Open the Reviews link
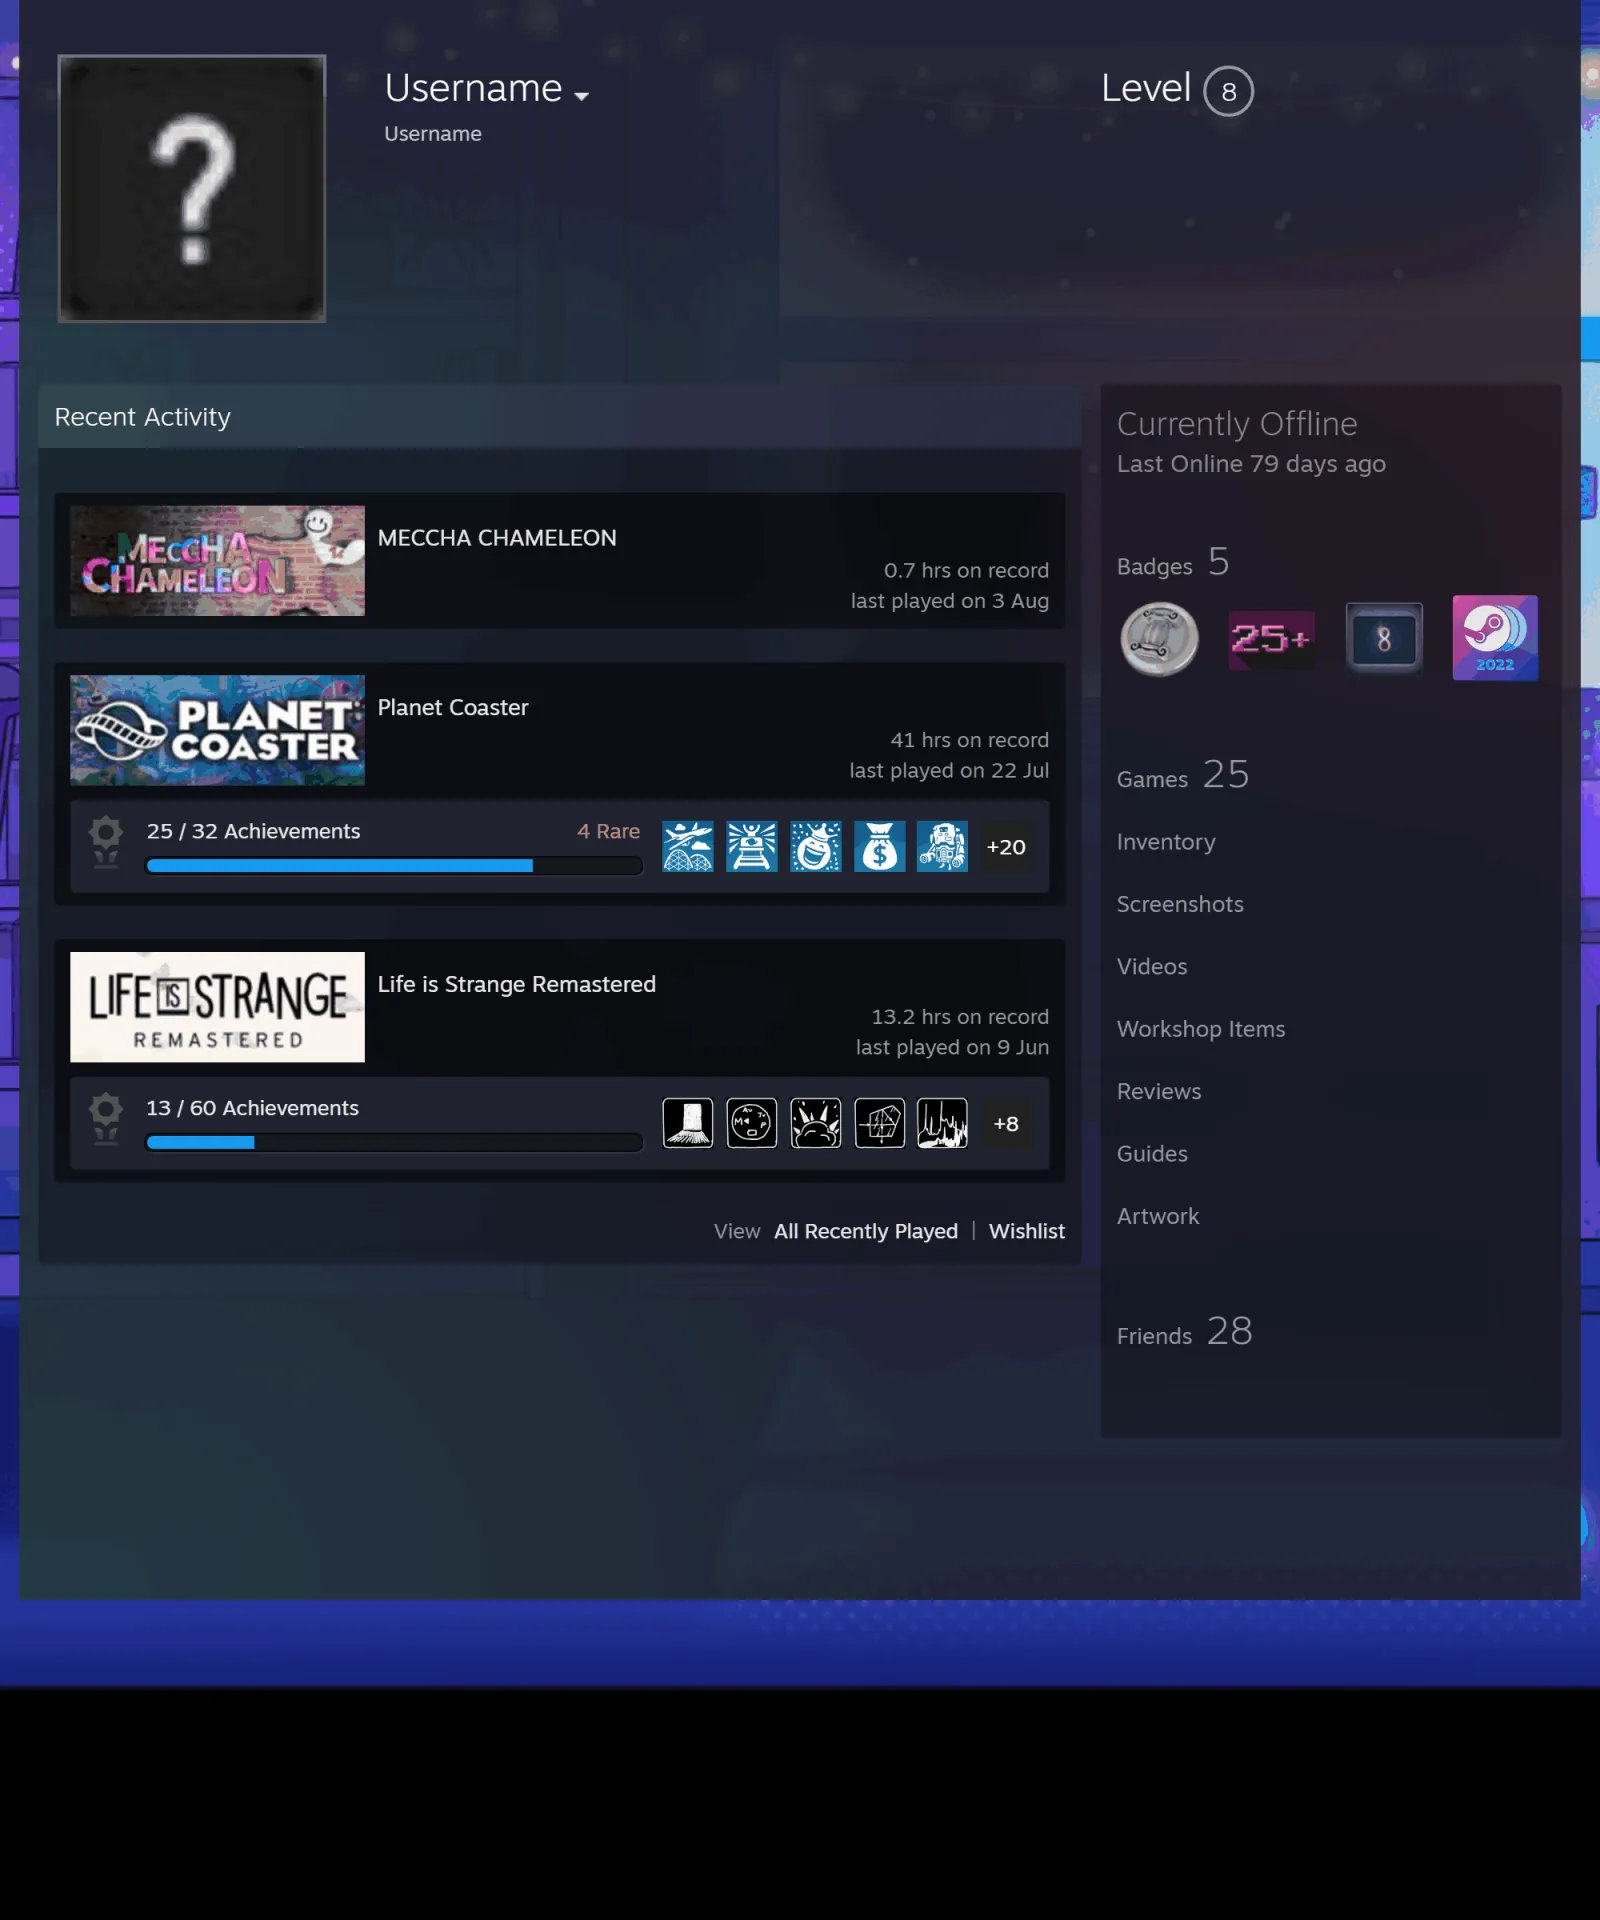This screenshot has height=1920, width=1600. [1159, 1092]
